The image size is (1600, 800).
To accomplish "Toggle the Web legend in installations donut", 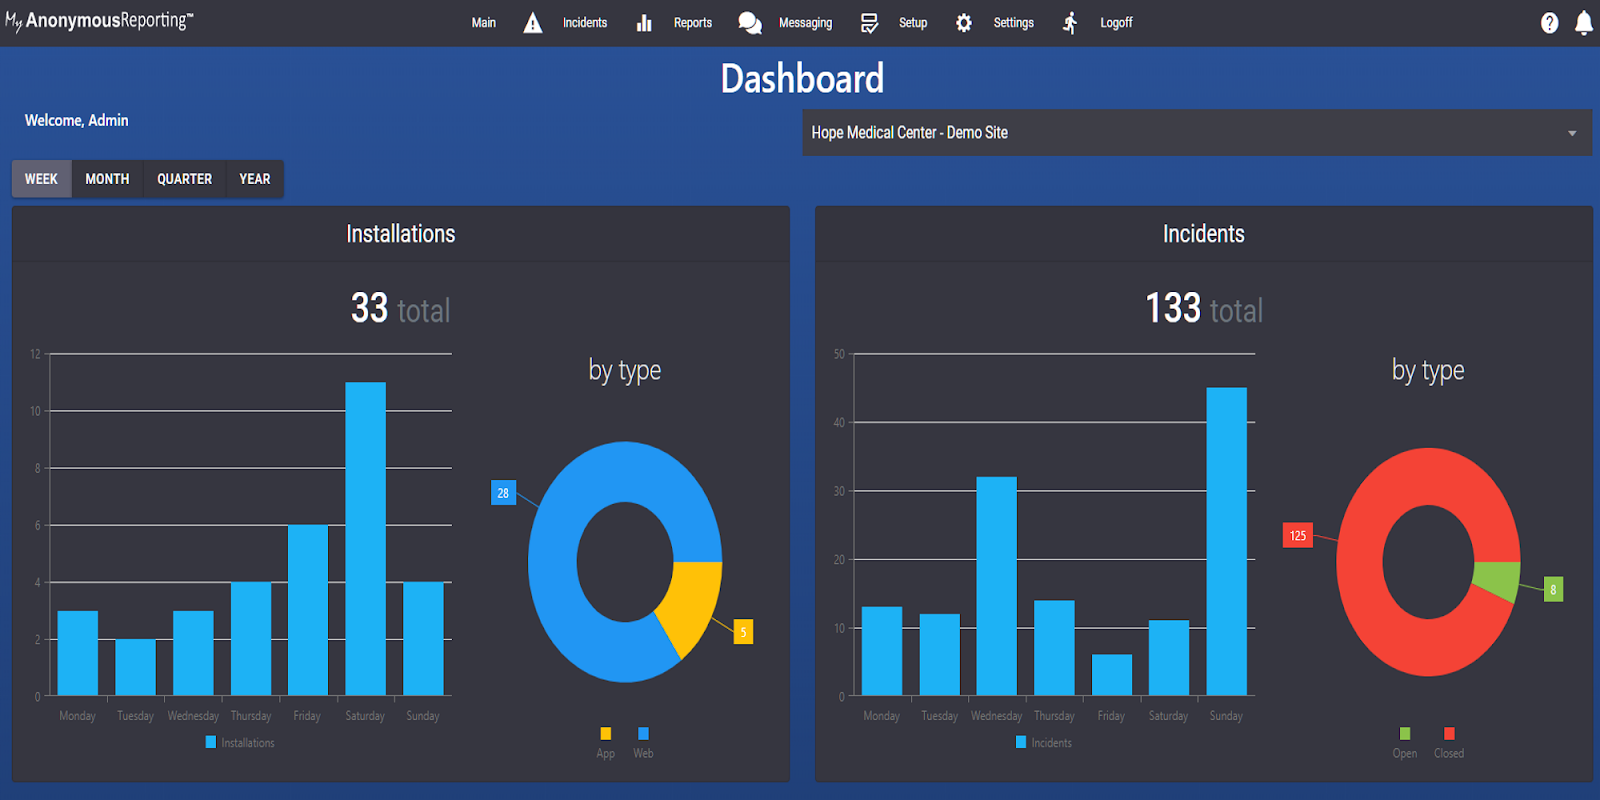I will point(643,743).
